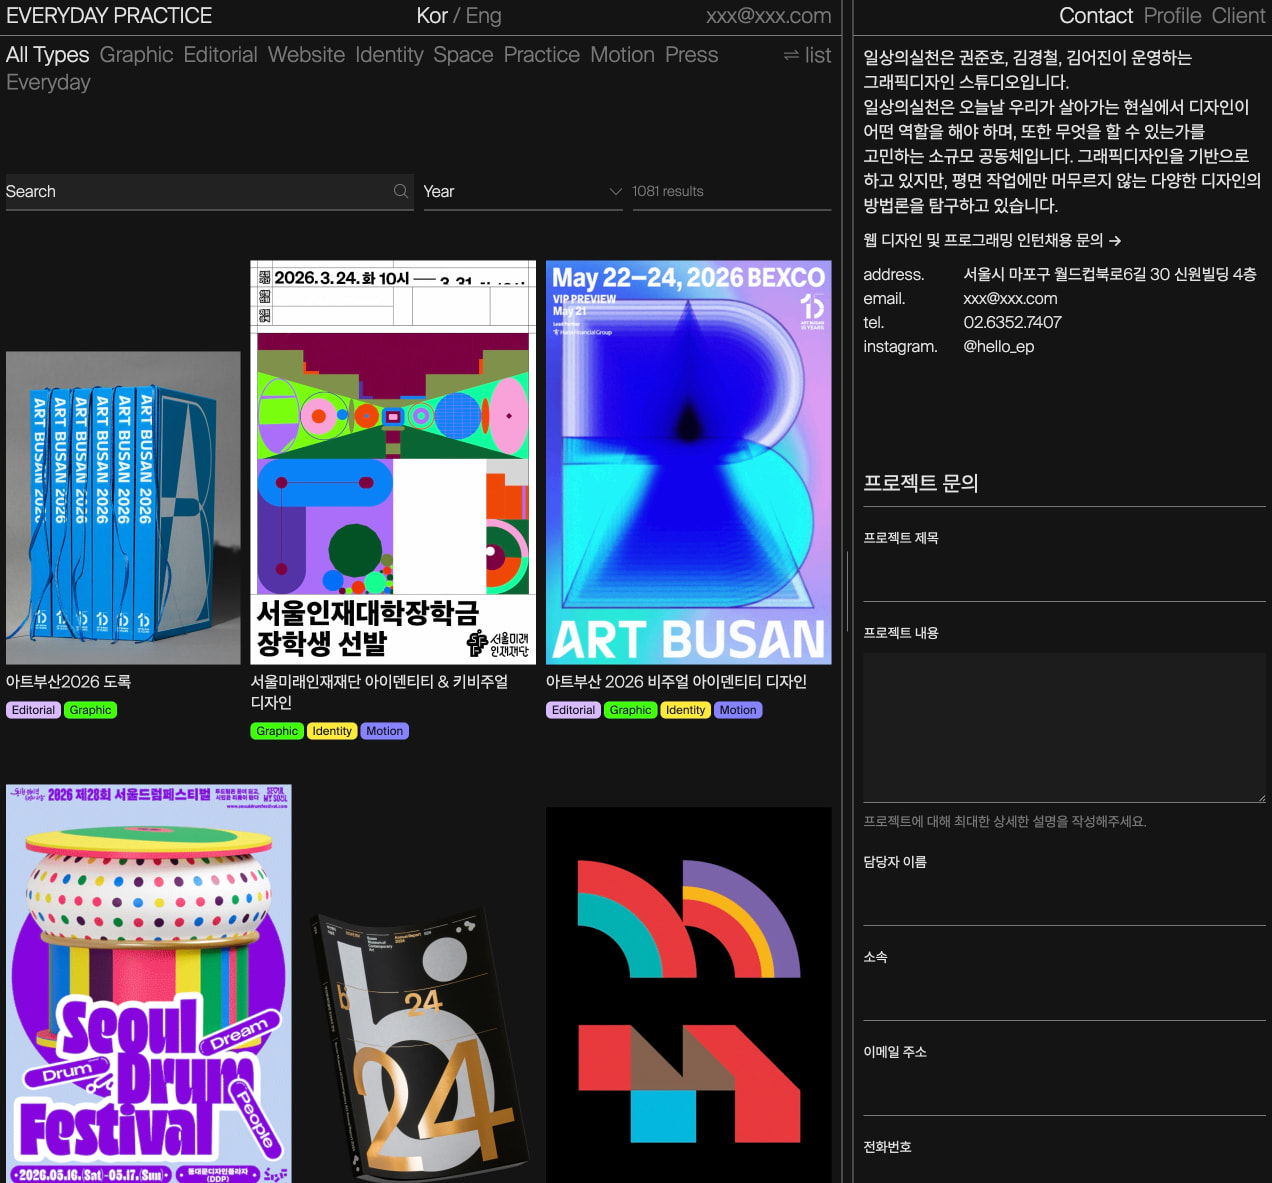Click the 소속 input field
1272x1183 pixels.
(x=1064, y=995)
